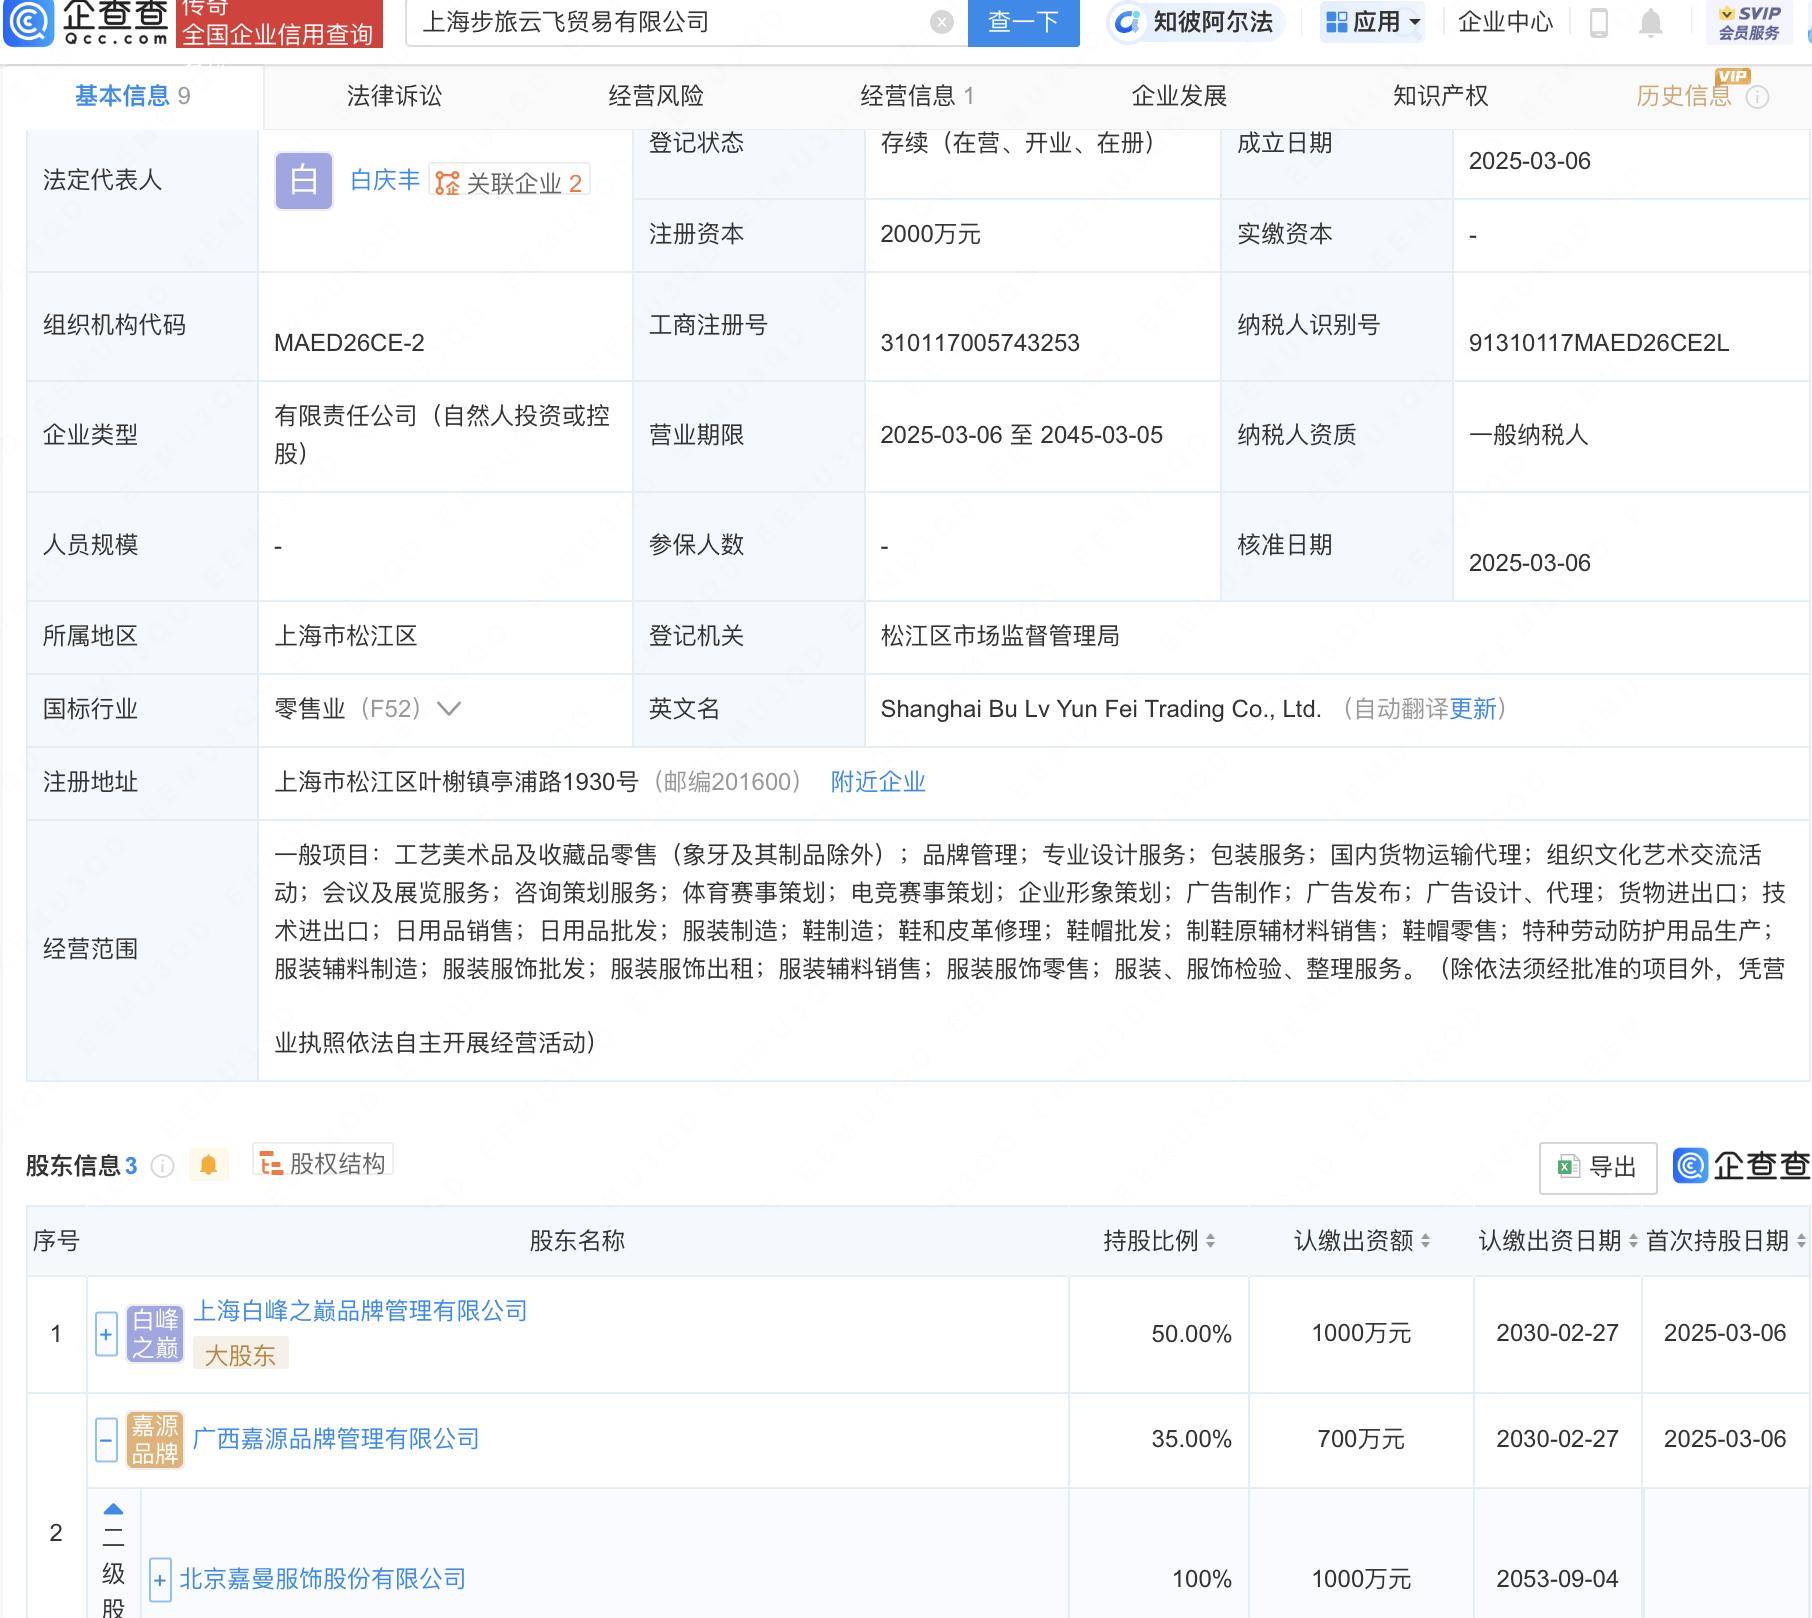Expand 上海白峰之巅品牌管理 shareholder row

click(106, 1334)
